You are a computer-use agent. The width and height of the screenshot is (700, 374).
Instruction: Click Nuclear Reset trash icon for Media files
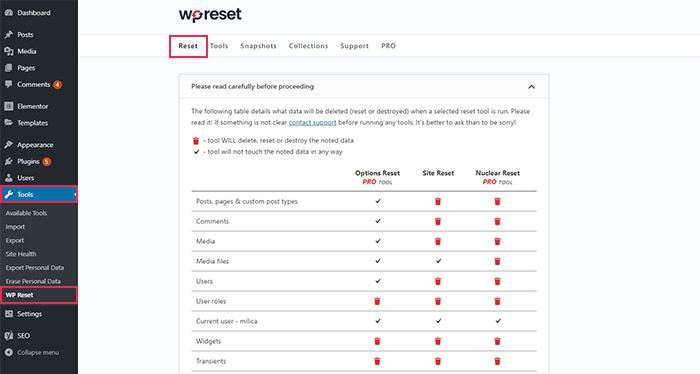tap(497, 261)
